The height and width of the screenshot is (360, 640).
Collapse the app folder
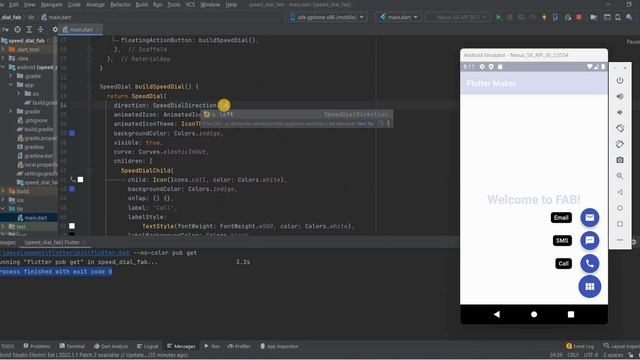pos(11,85)
